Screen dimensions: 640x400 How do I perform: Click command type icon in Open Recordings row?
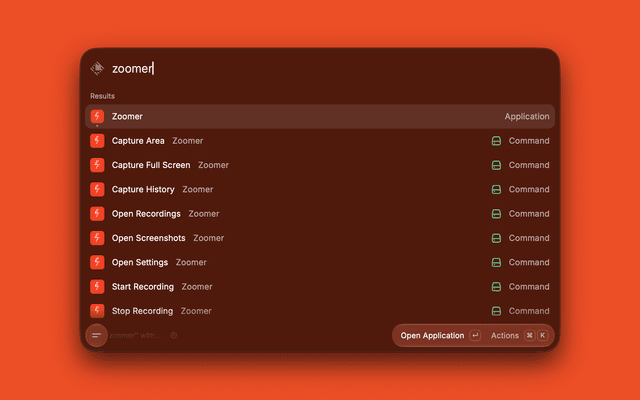pyautogui.click(x=496, y=213)
